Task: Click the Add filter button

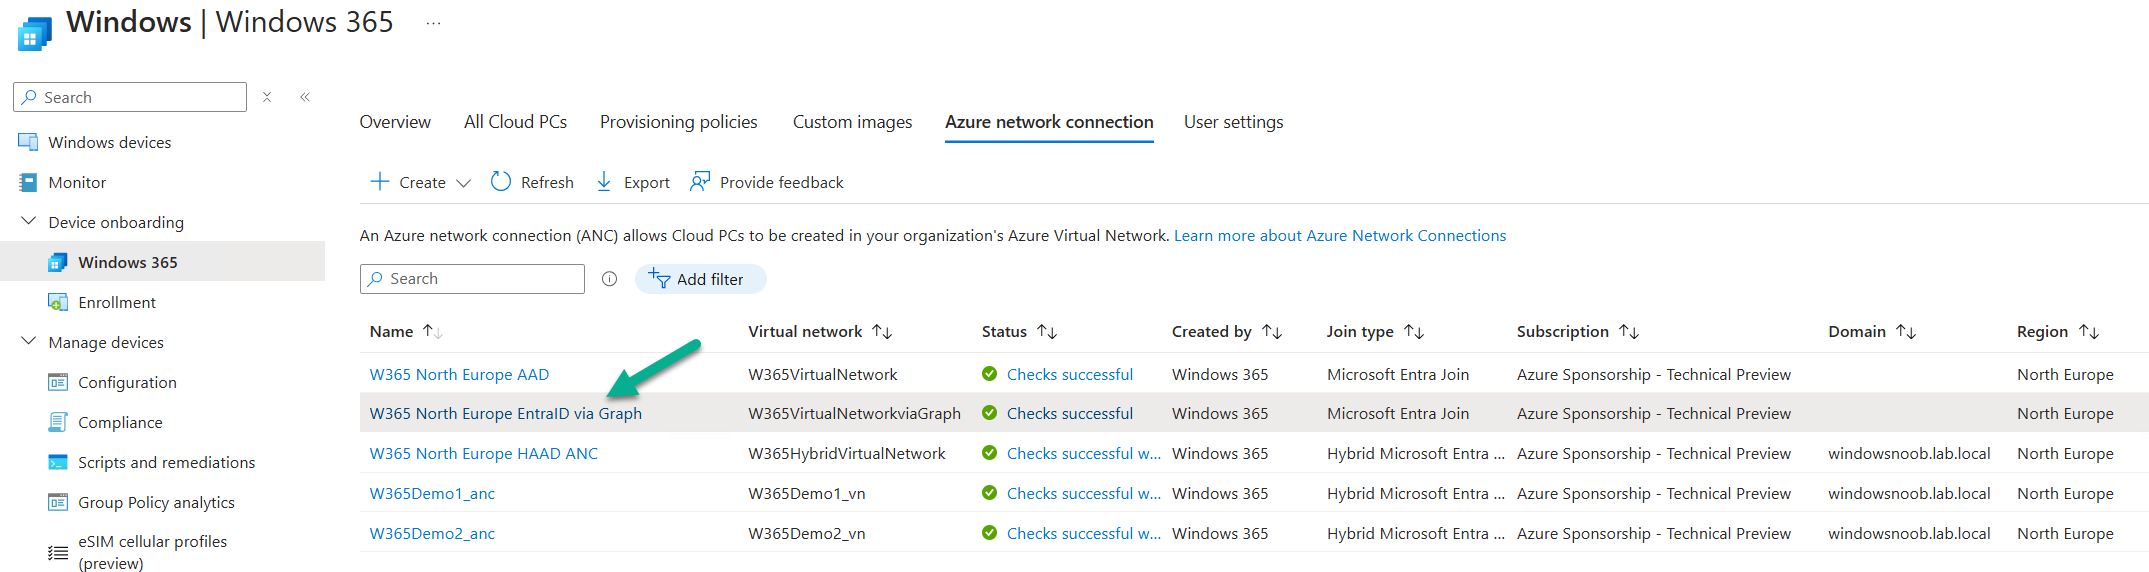Action: 700,279
